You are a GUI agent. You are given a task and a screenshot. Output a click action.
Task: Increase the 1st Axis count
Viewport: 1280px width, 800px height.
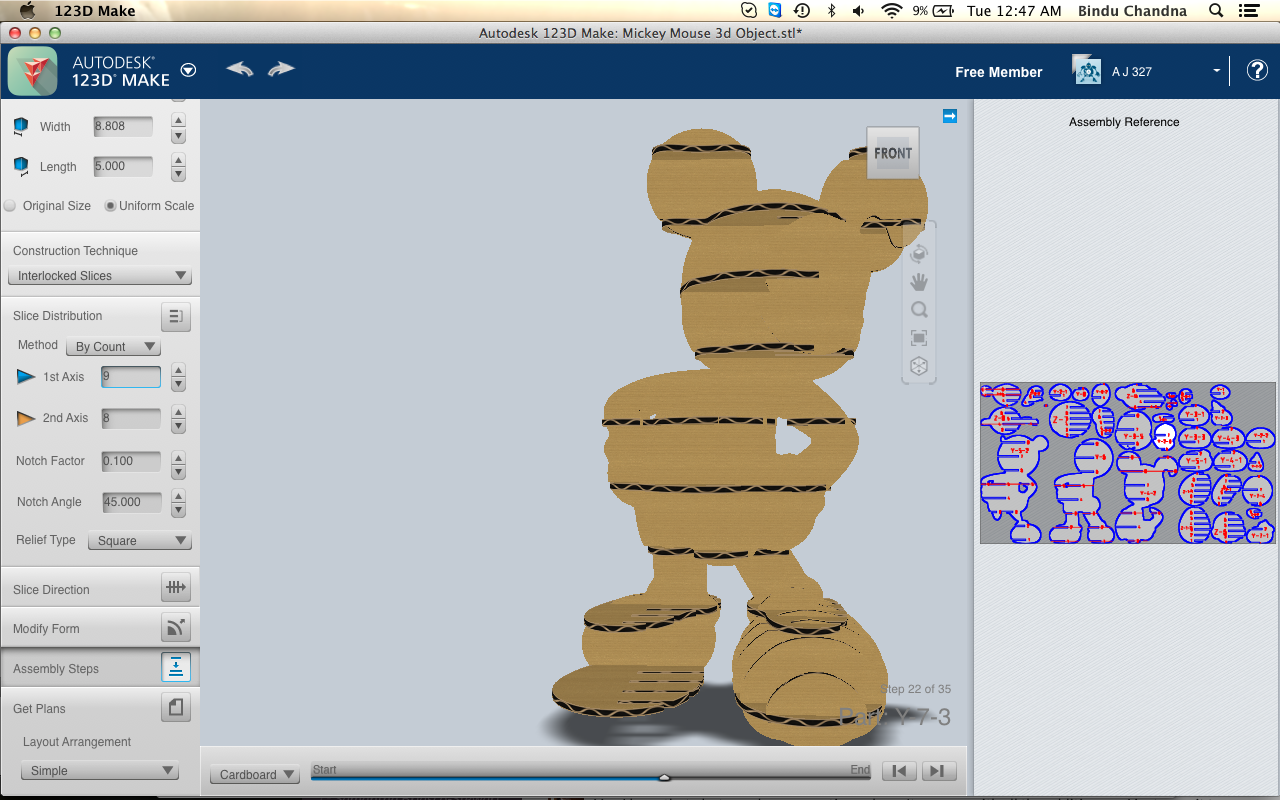coord(178,371)
